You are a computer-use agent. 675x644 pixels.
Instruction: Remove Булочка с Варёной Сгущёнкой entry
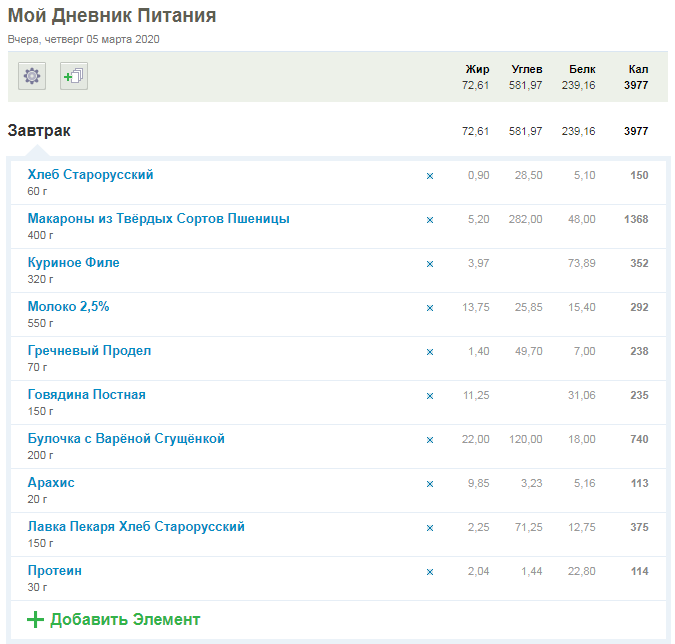[430, 440]
